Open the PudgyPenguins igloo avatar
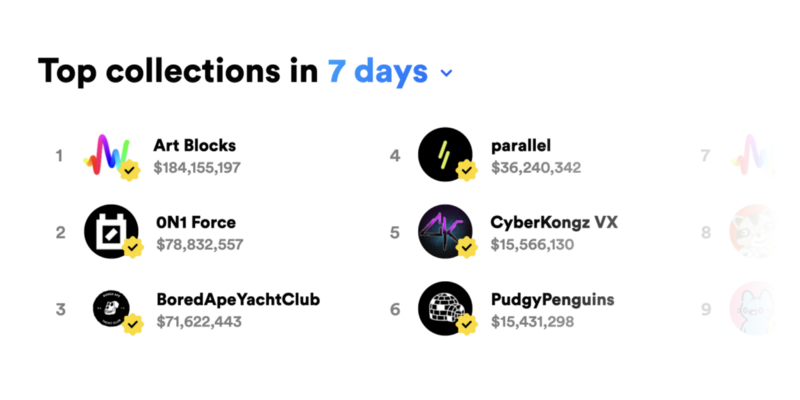 pos(445,309)
